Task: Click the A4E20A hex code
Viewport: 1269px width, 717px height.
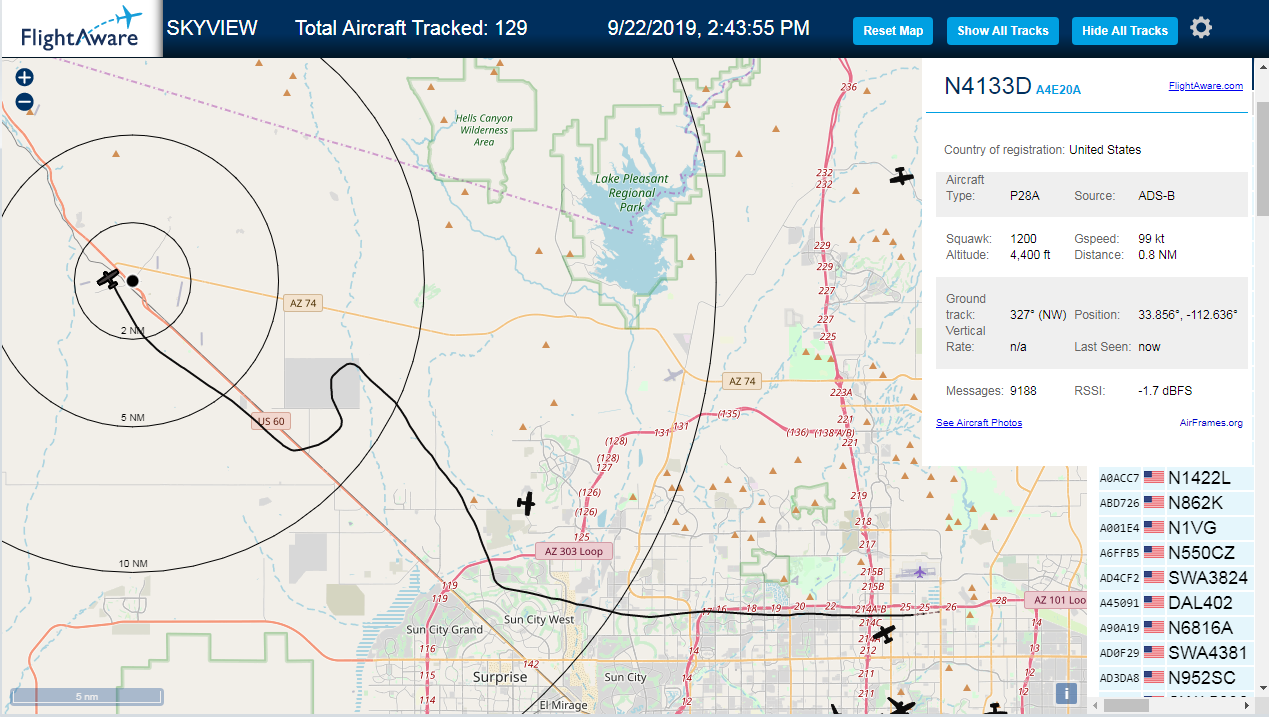Action: [1058, 90]
